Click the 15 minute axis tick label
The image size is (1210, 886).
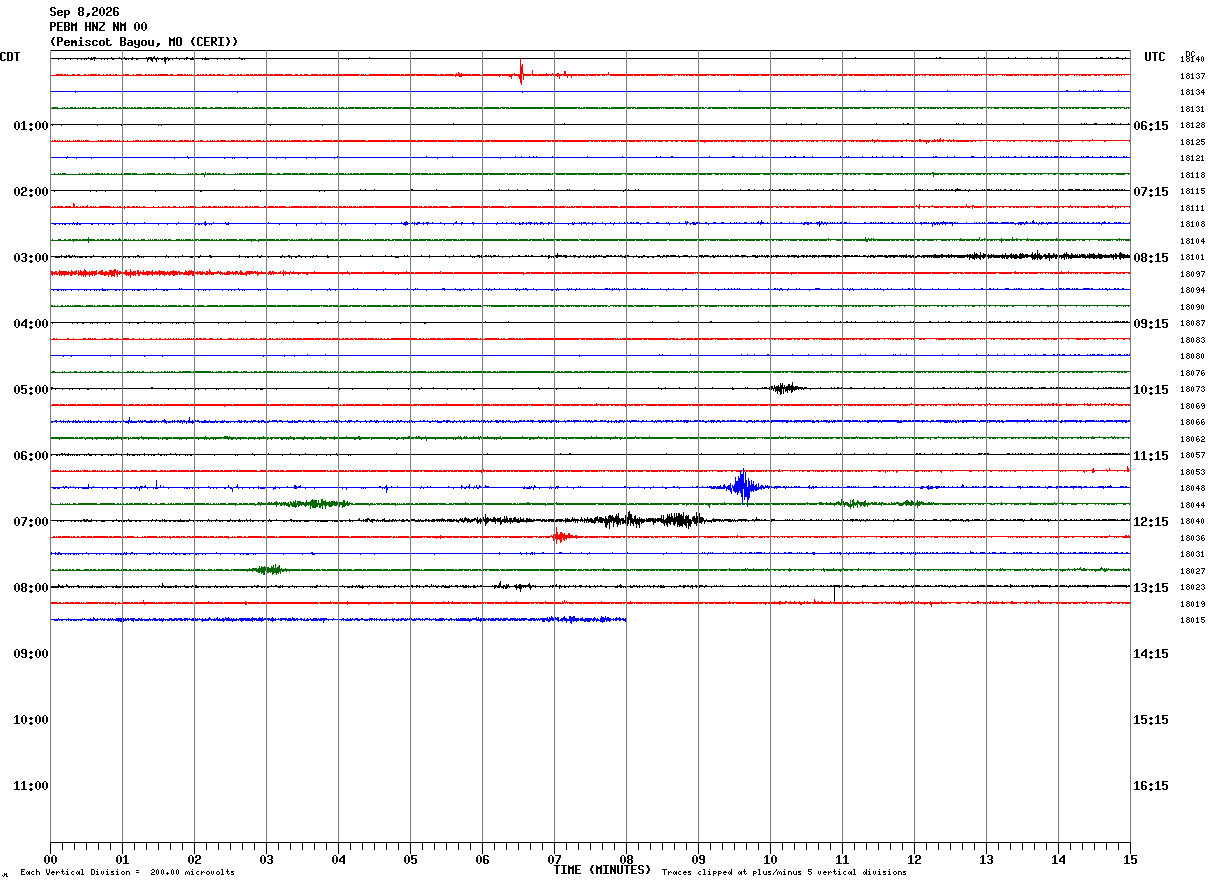[1130, 859]
